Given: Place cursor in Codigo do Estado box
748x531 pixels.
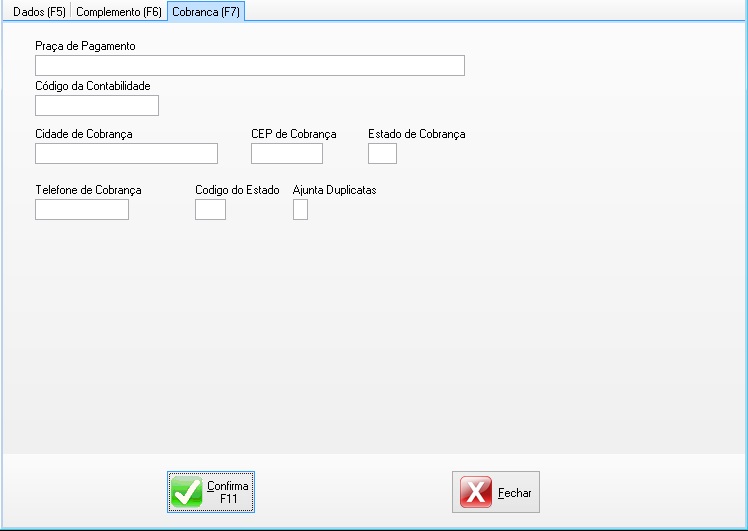Looking at the screenshot, I should pos(210,209).
